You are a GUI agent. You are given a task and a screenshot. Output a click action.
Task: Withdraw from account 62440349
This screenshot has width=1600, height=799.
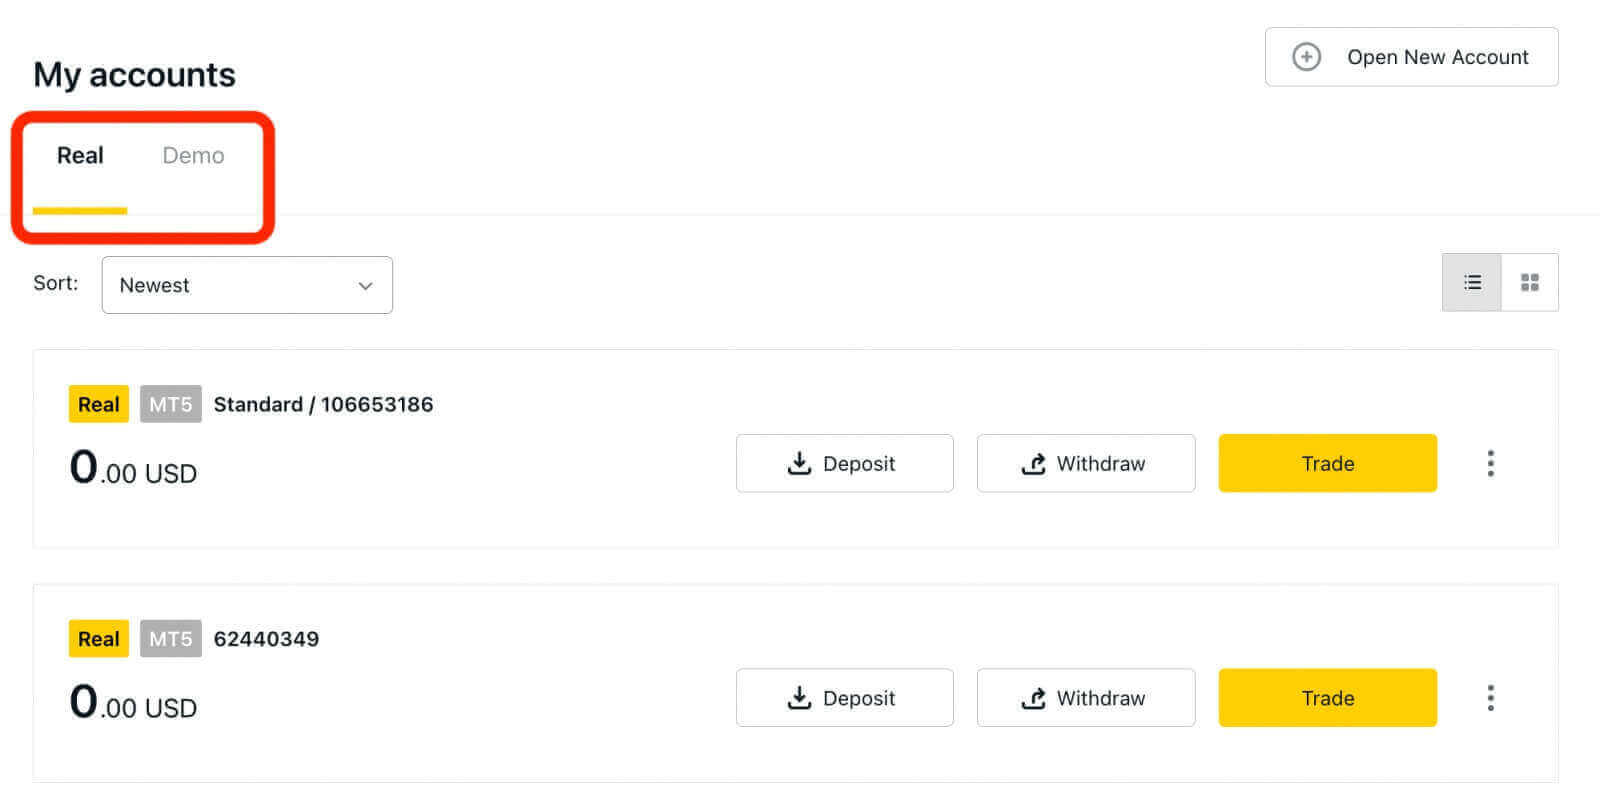coord(1086,697)
